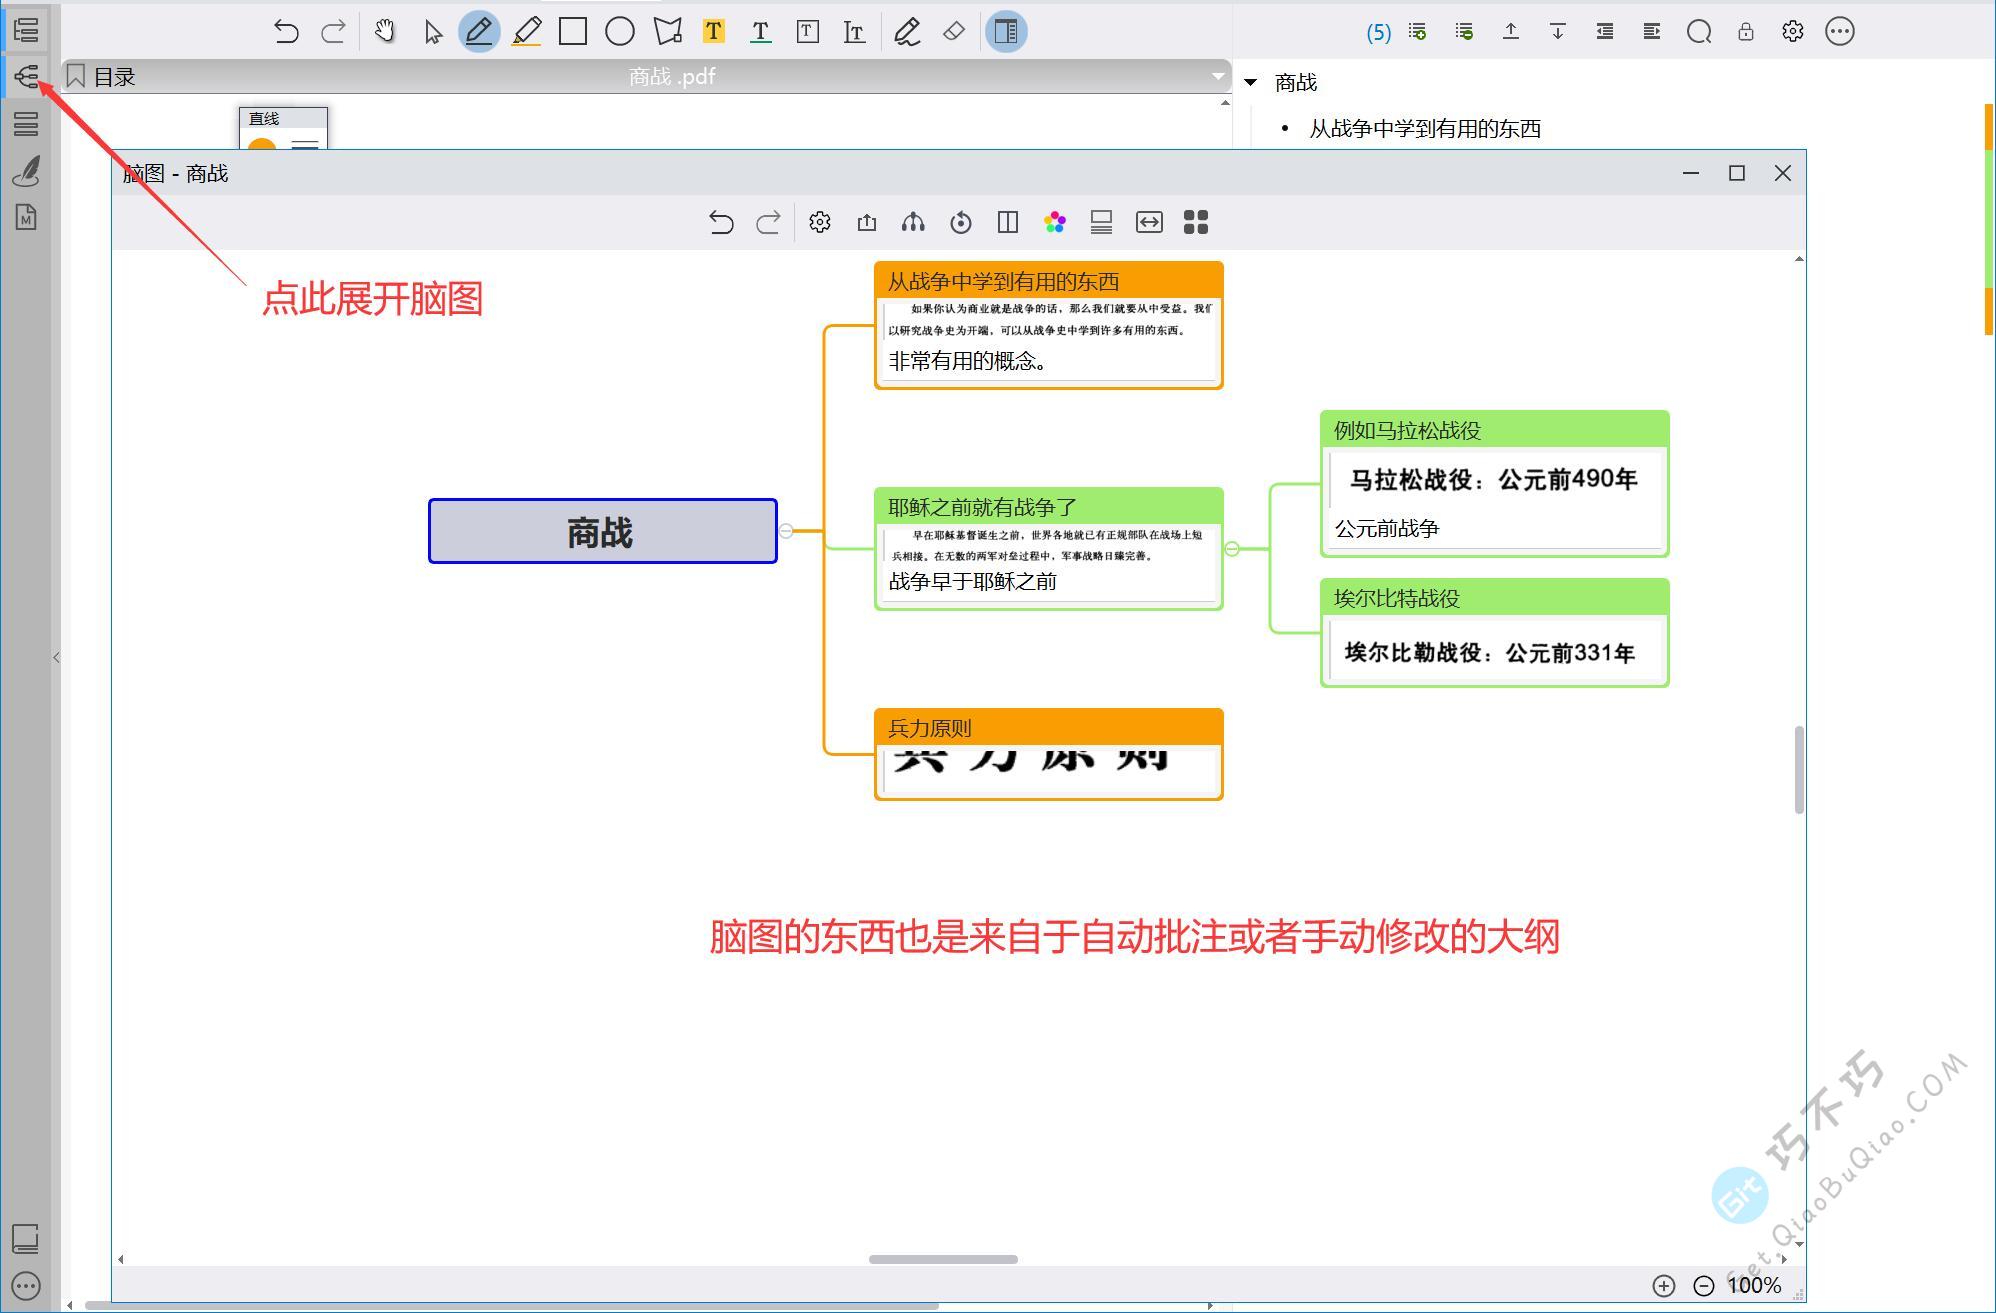Select the 从战争中学到有用的东西 node

pyautogui.click(x=1049, y=325)
